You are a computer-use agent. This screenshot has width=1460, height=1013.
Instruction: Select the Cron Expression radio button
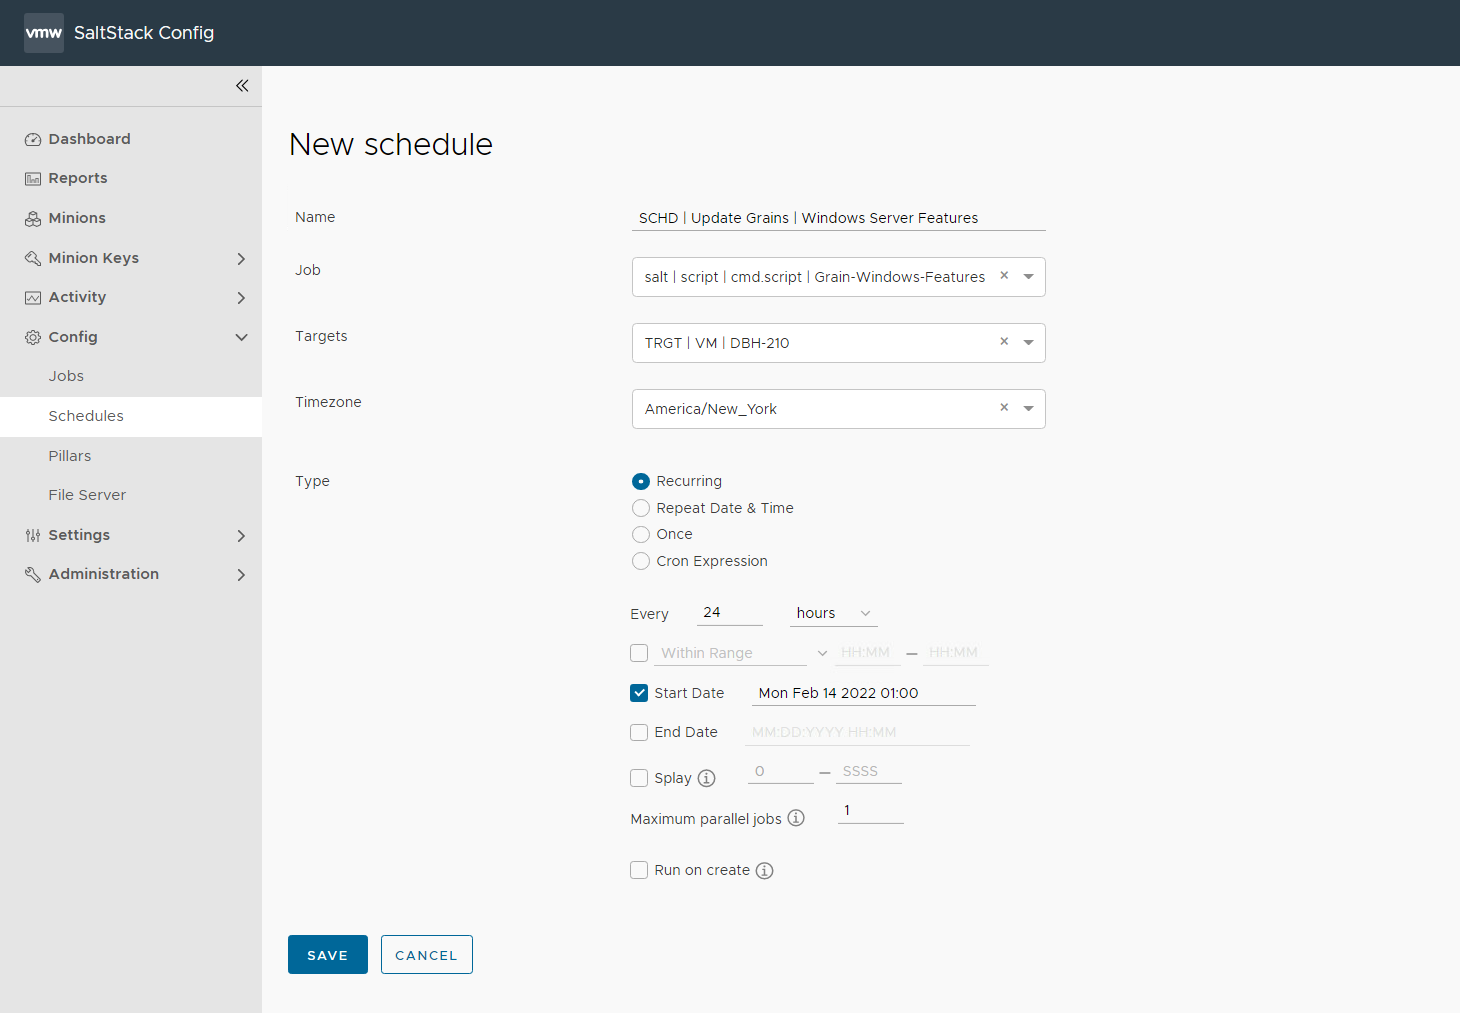(641, 561)
